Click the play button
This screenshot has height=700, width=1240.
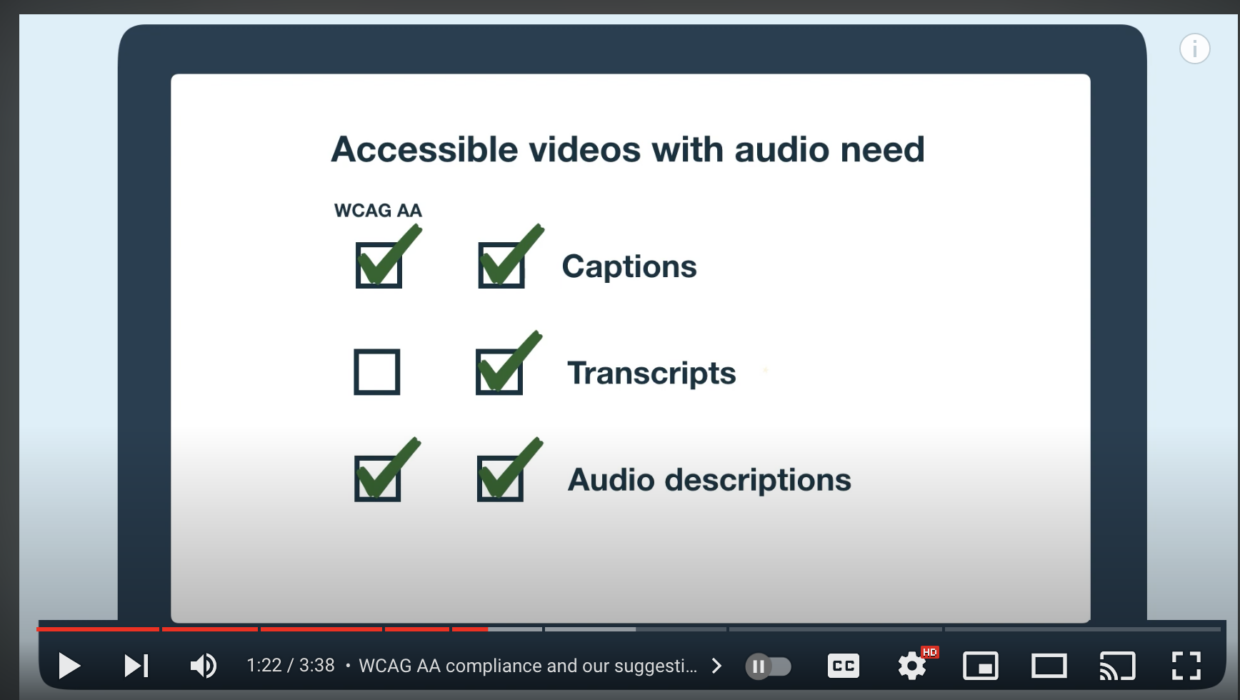(69, 665)
